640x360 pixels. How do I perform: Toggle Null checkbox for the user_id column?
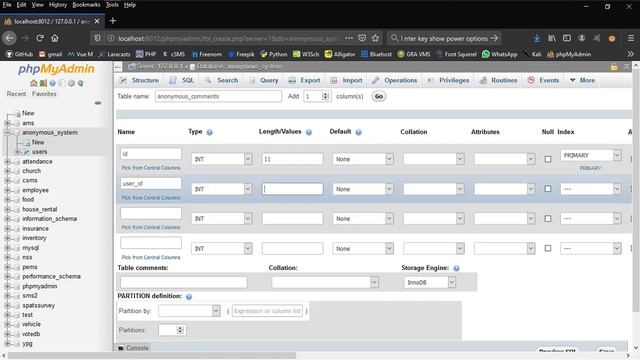pos(548,189)
